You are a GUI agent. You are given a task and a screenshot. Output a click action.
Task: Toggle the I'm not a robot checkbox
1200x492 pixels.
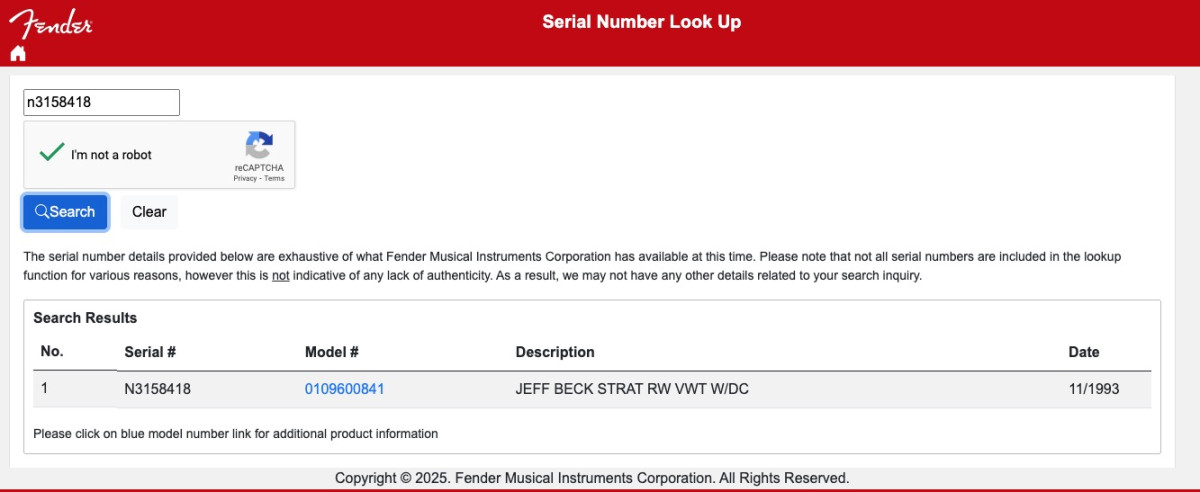(x=51, y=154)
